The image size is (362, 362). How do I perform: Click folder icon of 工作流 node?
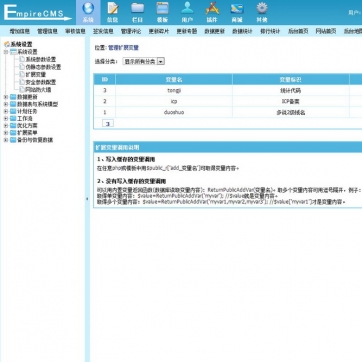point(13,118)
